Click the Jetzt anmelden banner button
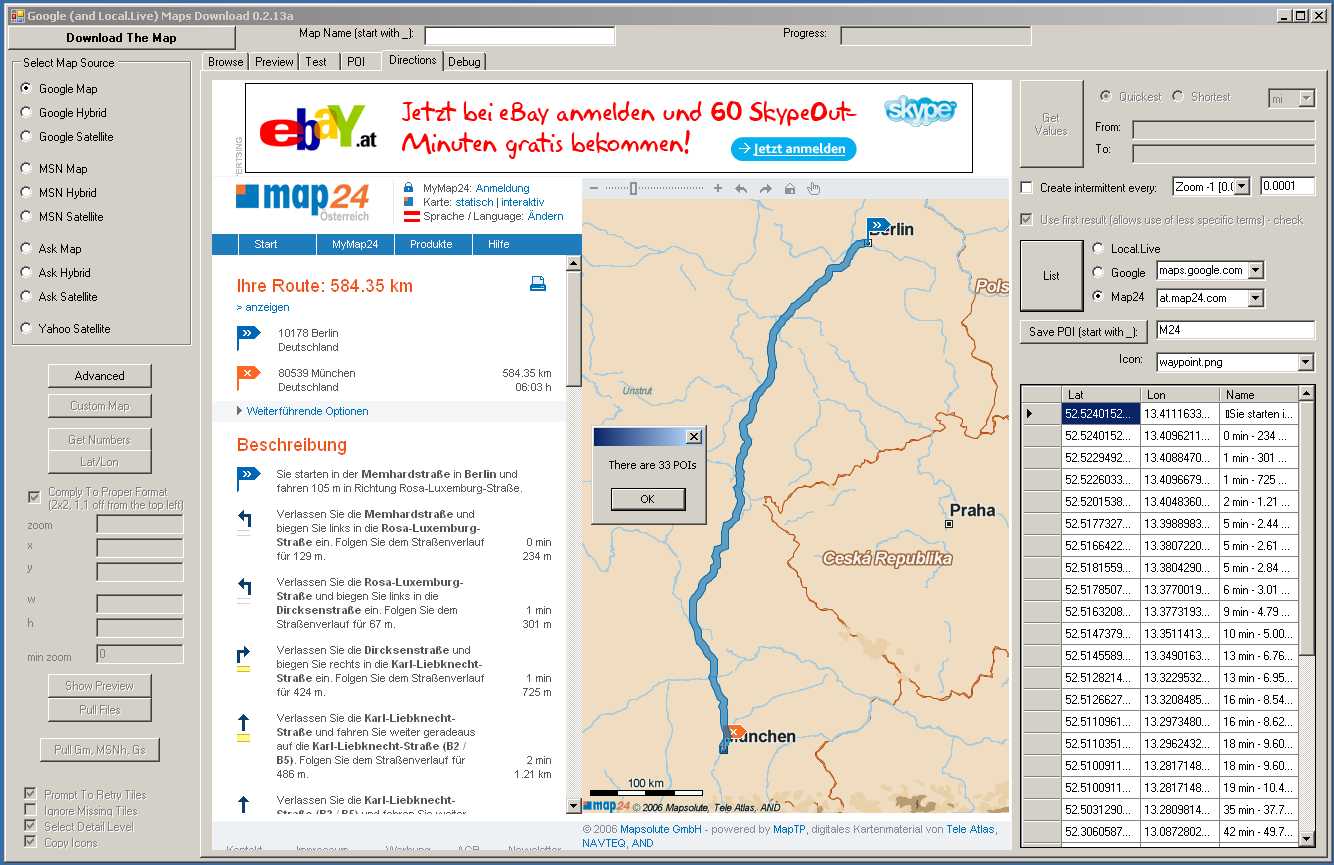1334x865 pixels. coord(793,149)
